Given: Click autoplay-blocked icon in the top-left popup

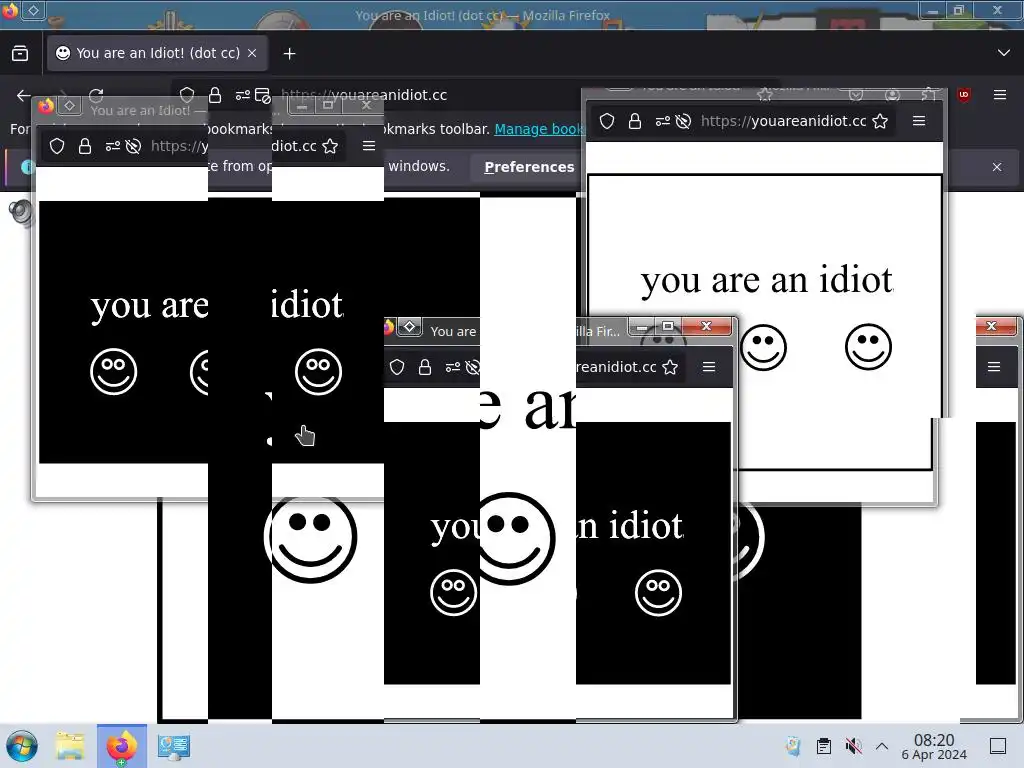Looking at the screenshot, I should 133,146.
